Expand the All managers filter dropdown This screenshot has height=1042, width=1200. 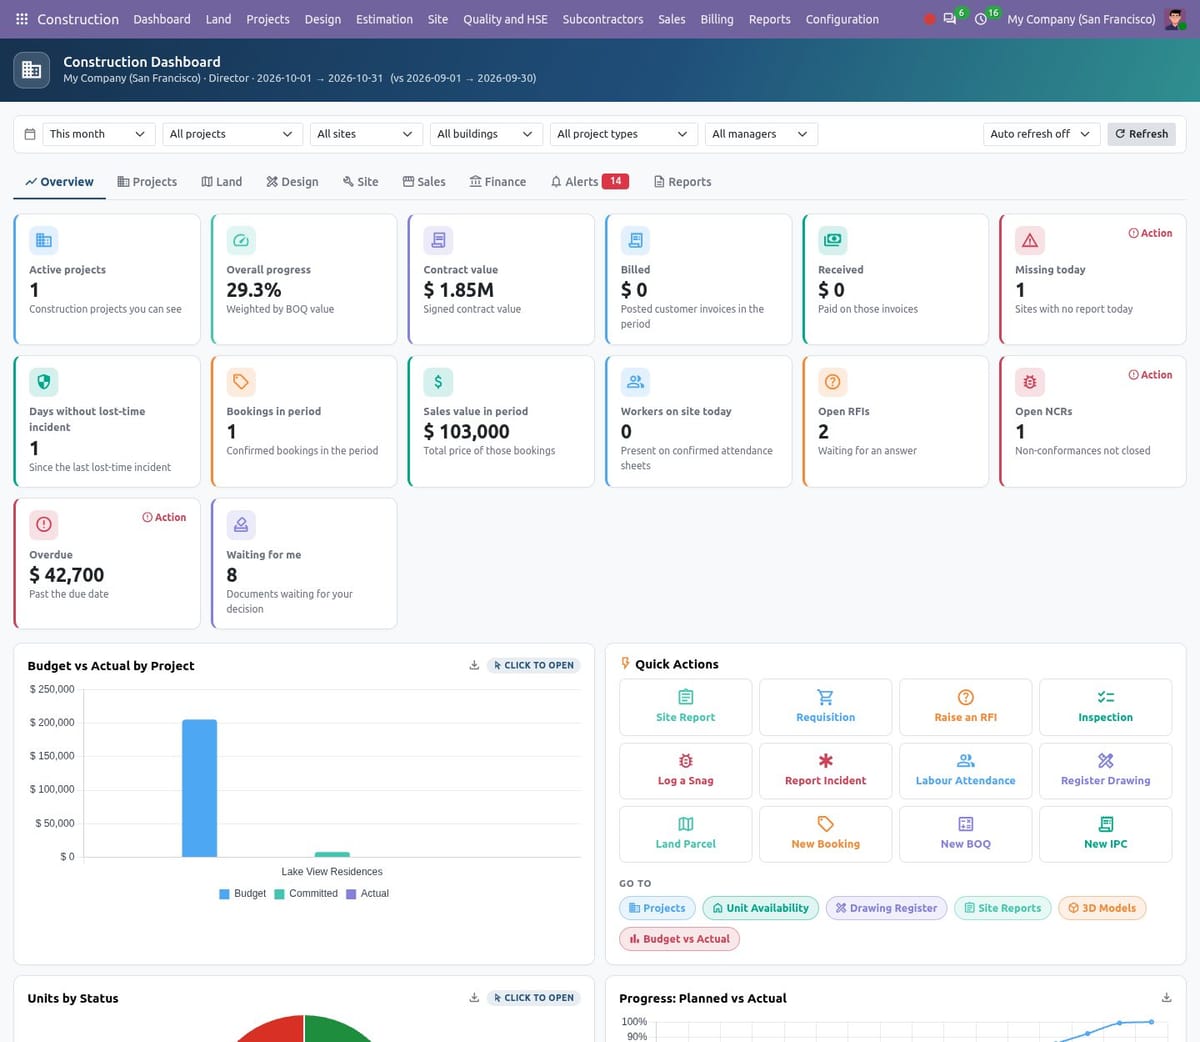point(761,134)
